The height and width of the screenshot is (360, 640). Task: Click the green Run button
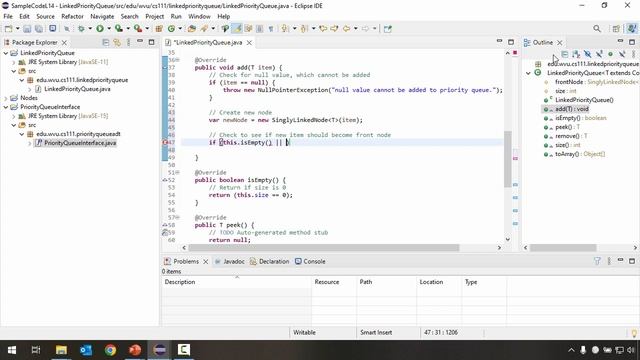pyautogui.click(x=100, y=29)
